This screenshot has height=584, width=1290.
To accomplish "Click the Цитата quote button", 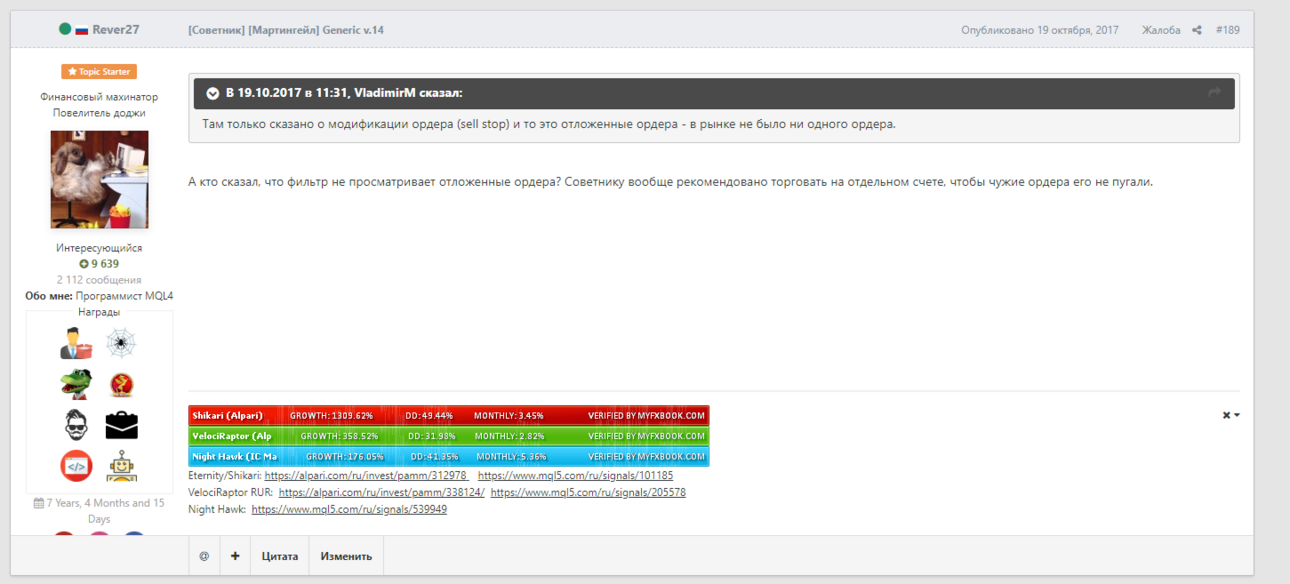I will pyautogui.click(x=280, y=556).
